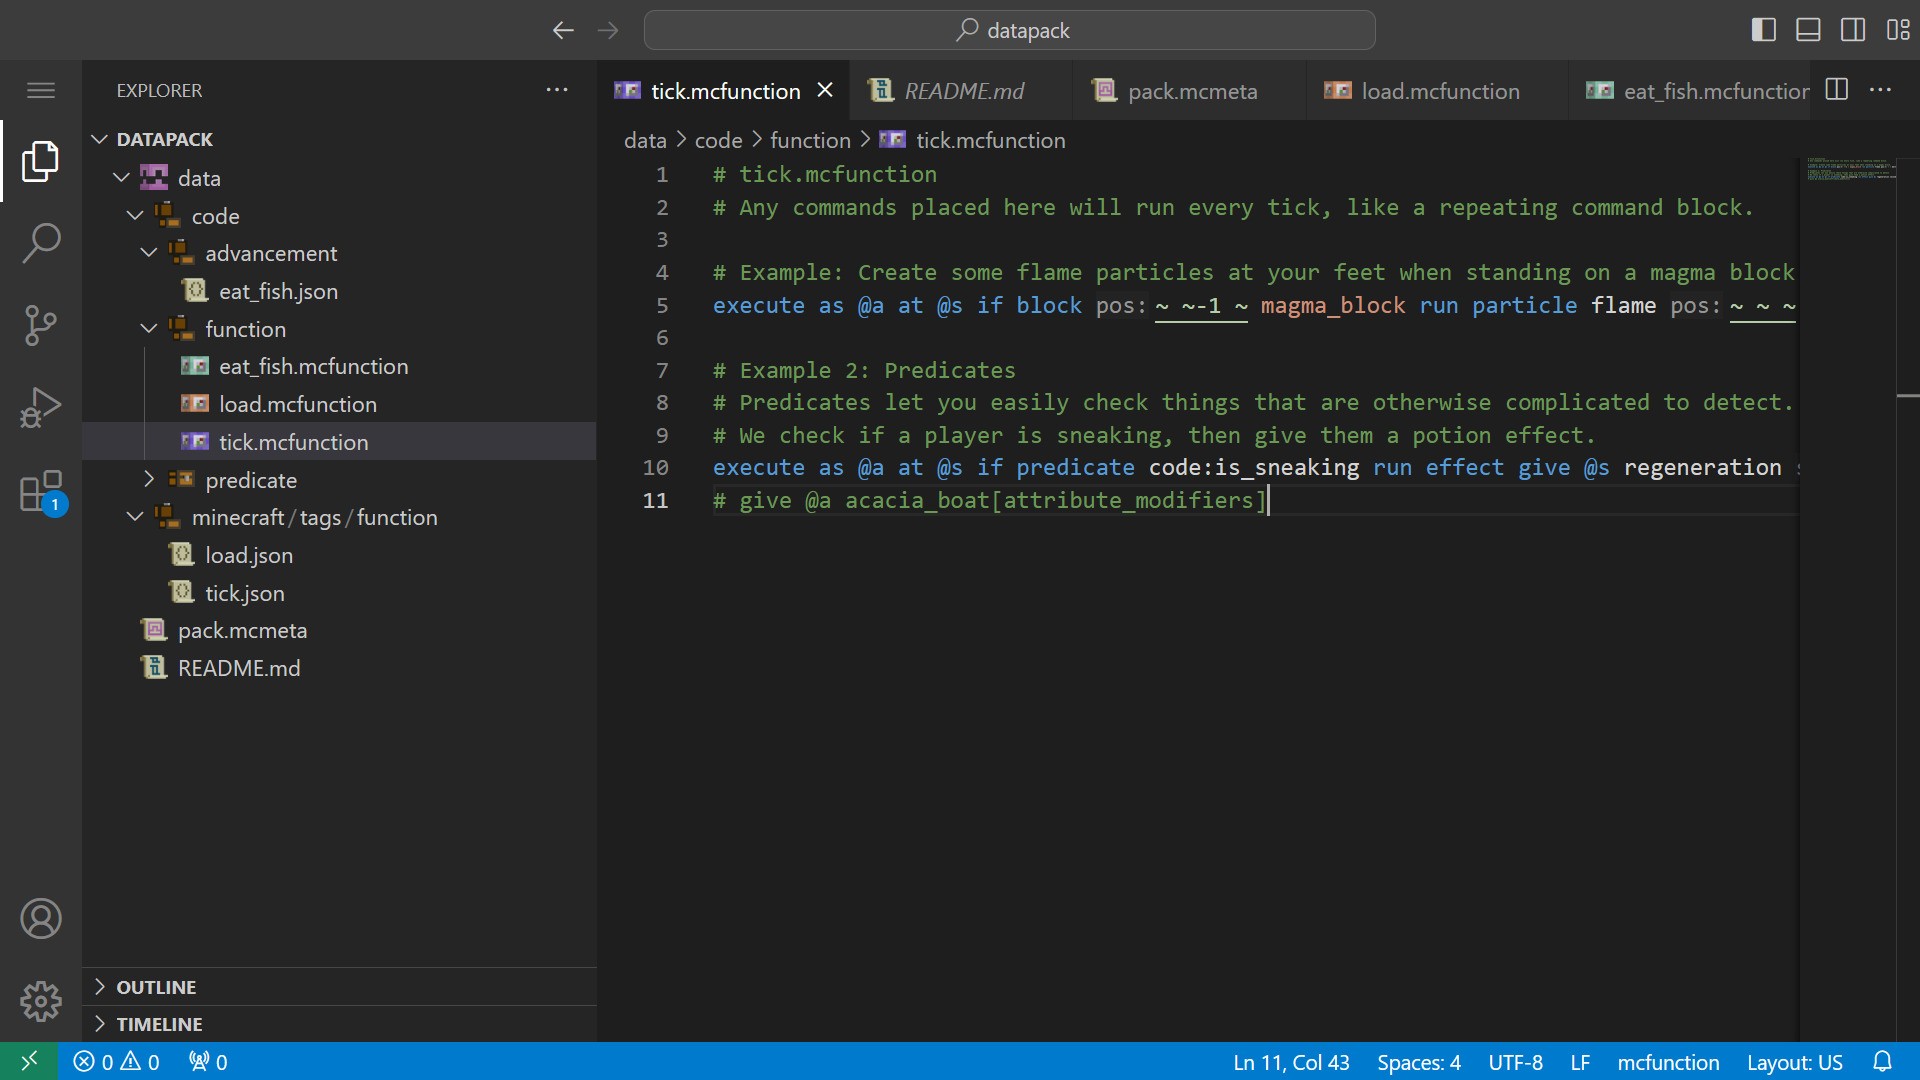Click line number 10 in the gutter
1920x1080 pixels.
pos(655,467)
